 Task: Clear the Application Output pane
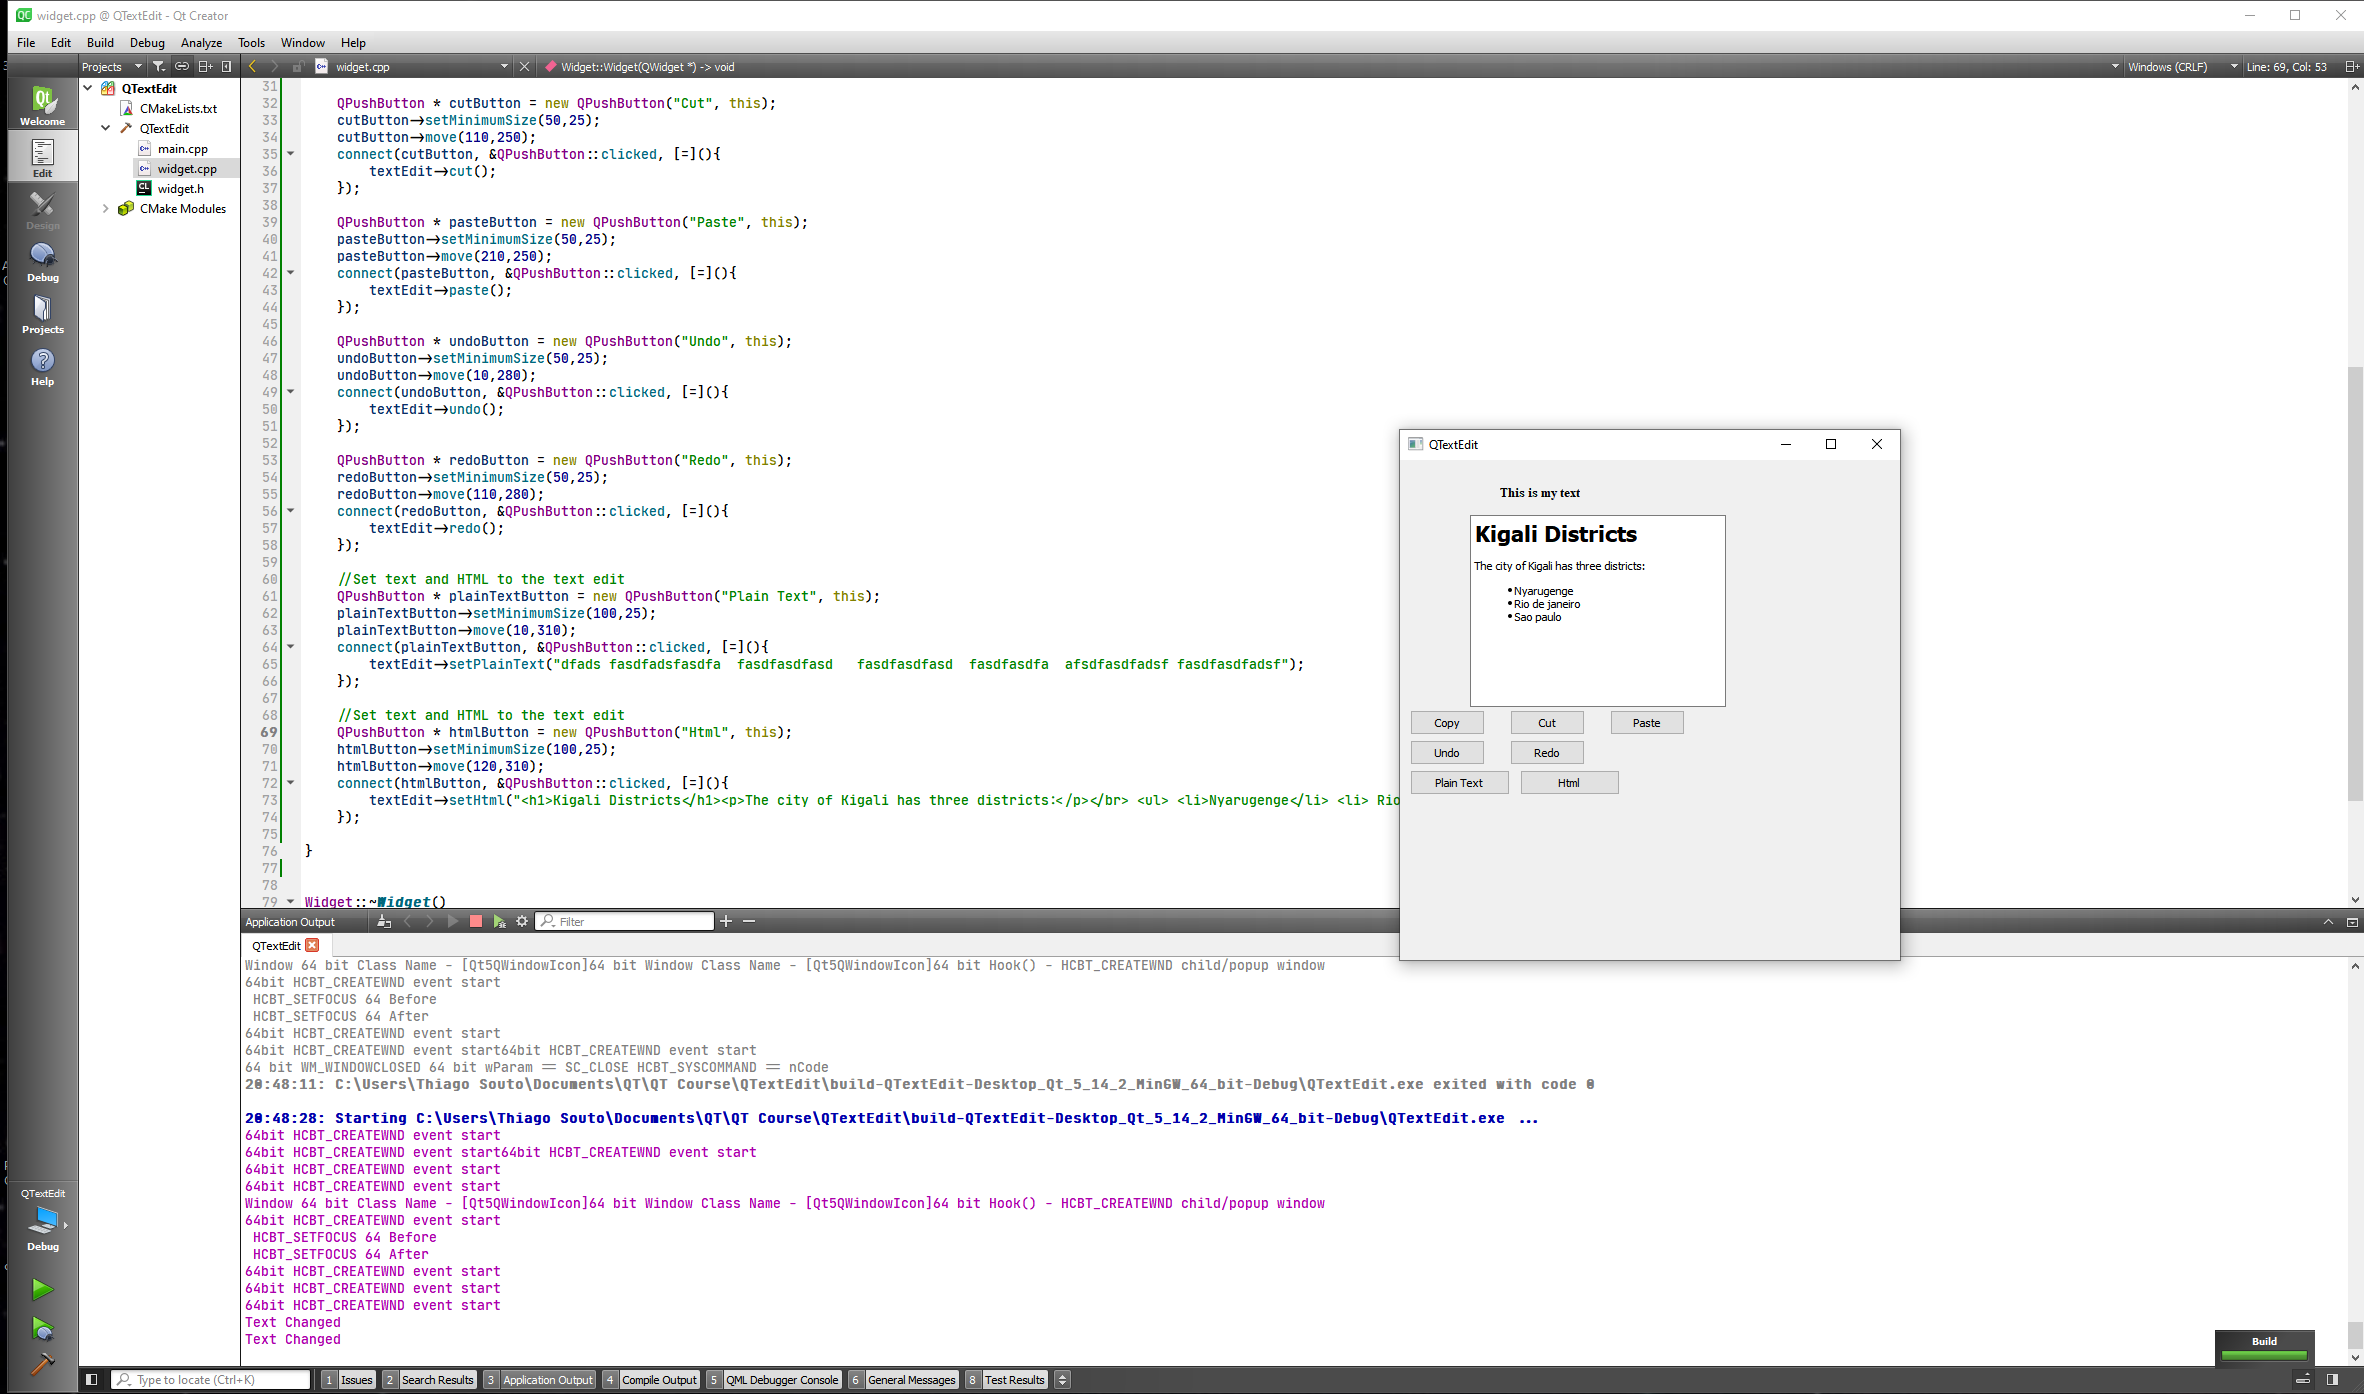(x=384, y=921)
